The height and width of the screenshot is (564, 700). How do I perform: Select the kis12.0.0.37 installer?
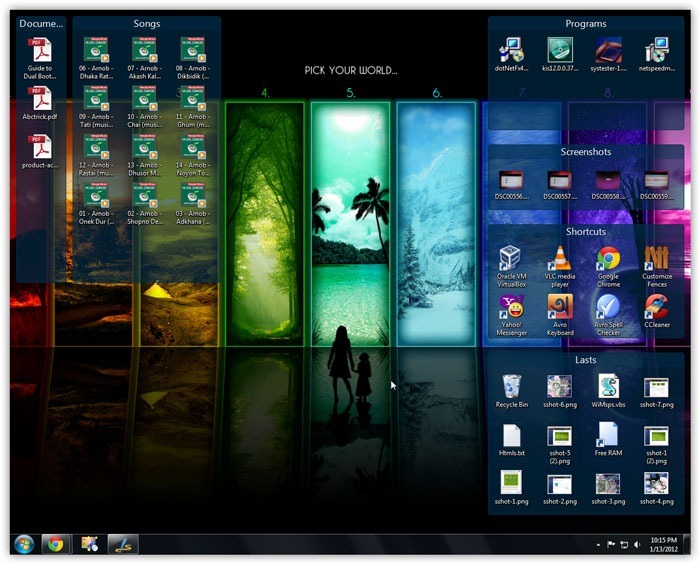560,54
